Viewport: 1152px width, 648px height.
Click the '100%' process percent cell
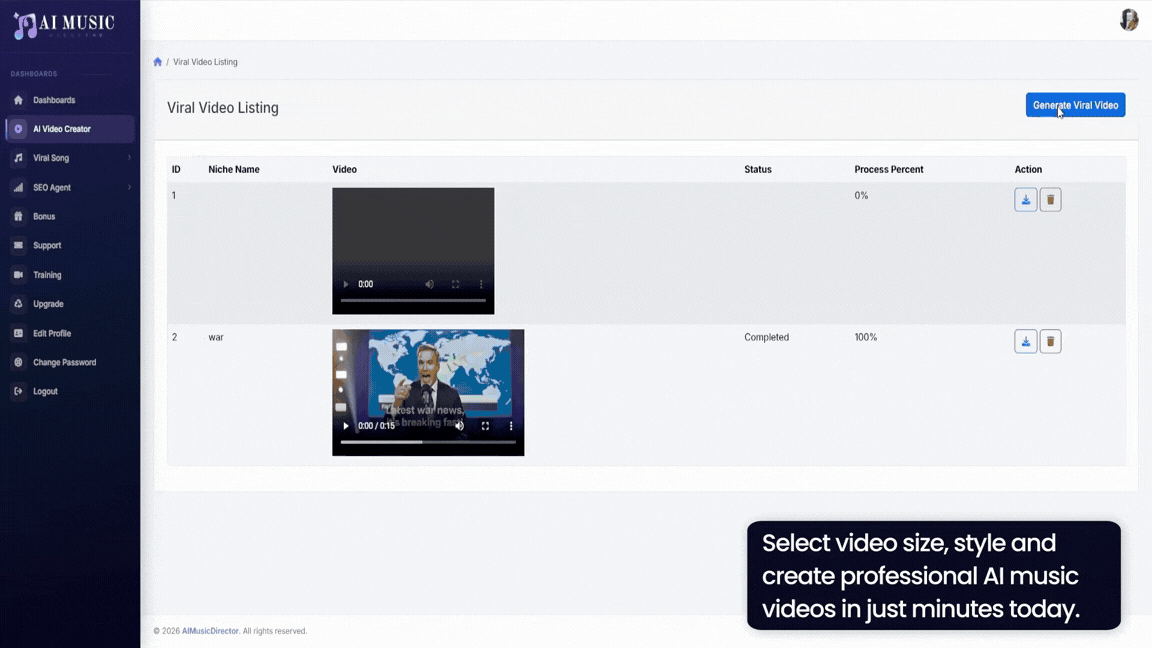click(865, 337)
